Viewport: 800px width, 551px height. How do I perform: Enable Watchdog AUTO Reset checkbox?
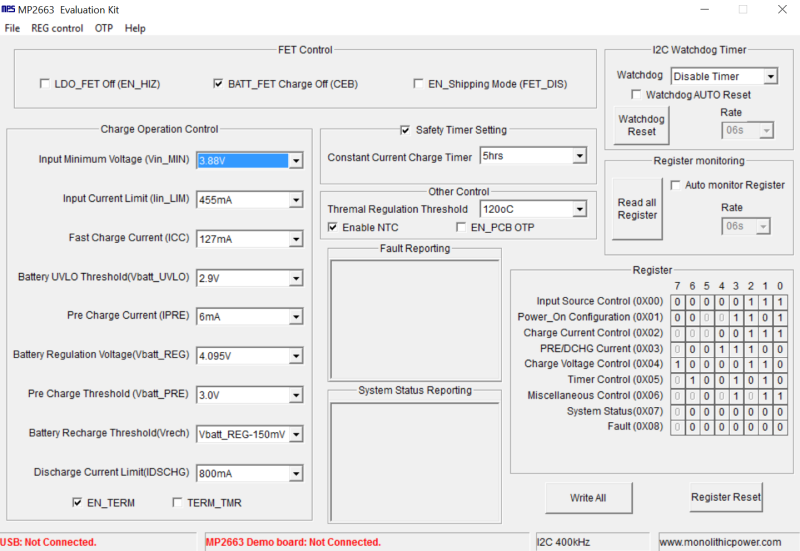[636, 94]
